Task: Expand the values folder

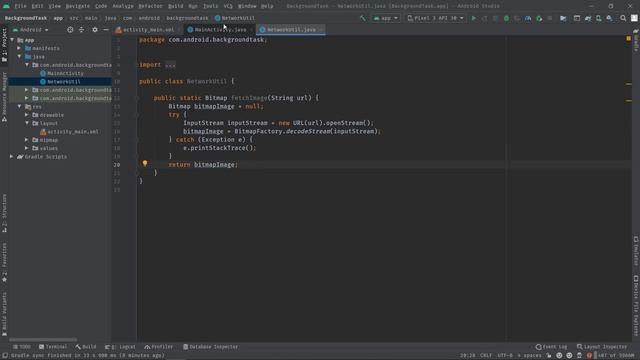Action: point(27,148)
